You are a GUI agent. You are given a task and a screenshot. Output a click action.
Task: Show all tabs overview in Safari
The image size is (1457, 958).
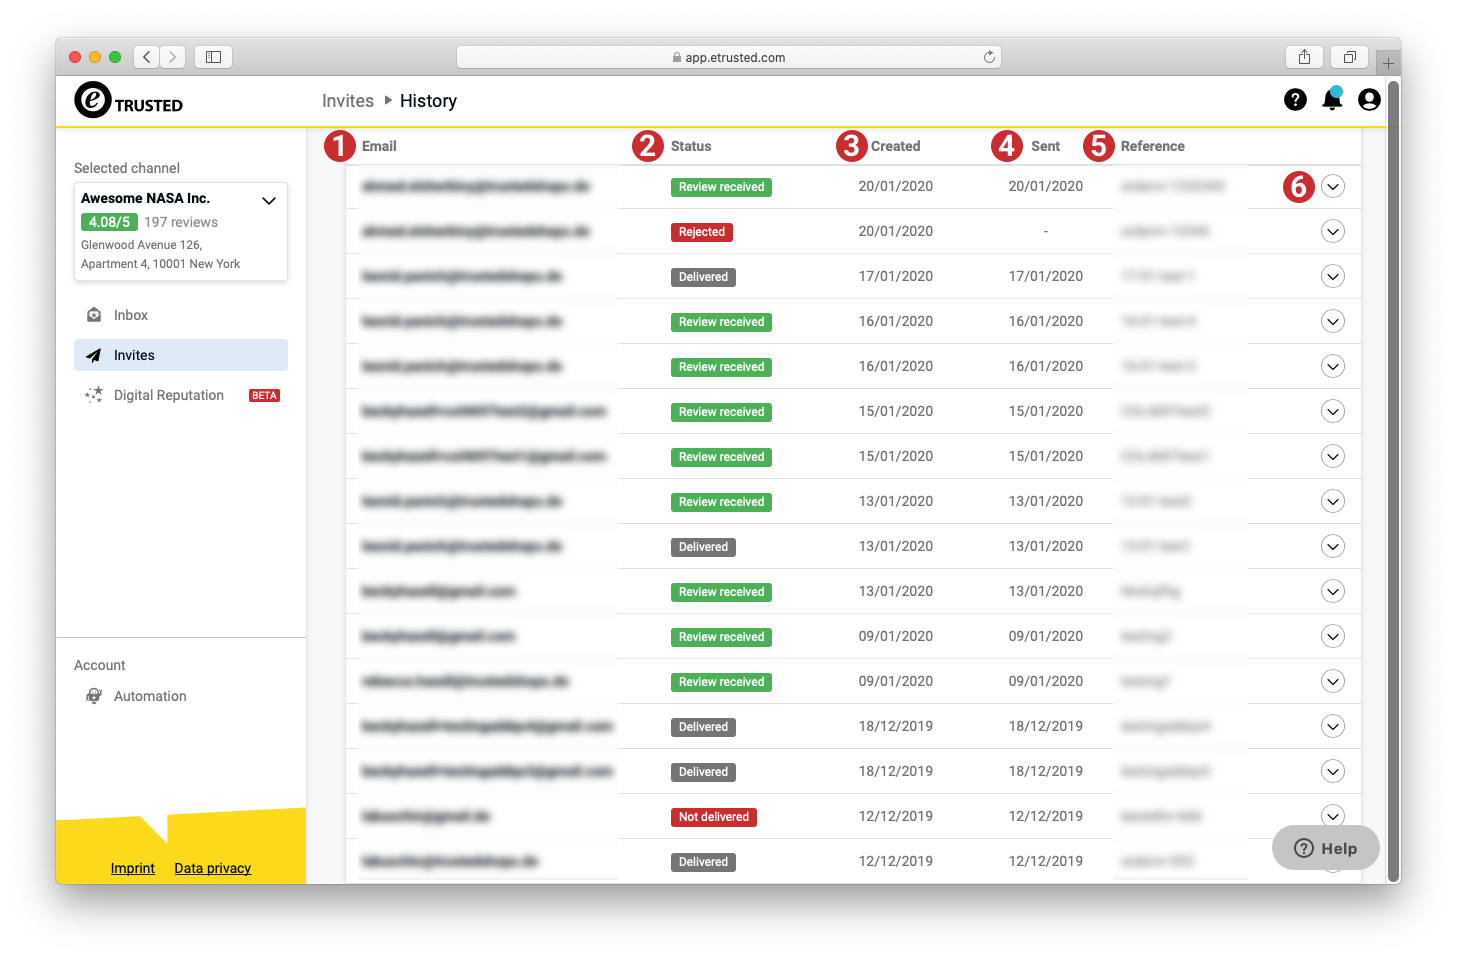pyautogui.click(x=1350, y=57)
